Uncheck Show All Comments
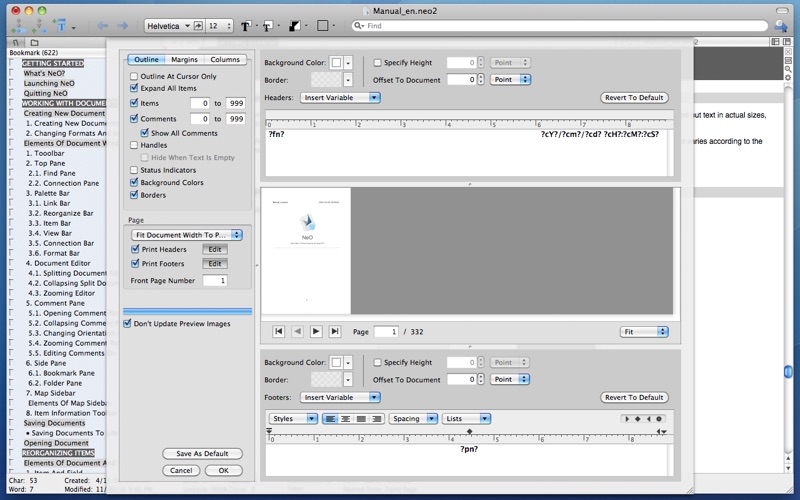This screenshot has width=800, height=500. (x=144, y=133)
